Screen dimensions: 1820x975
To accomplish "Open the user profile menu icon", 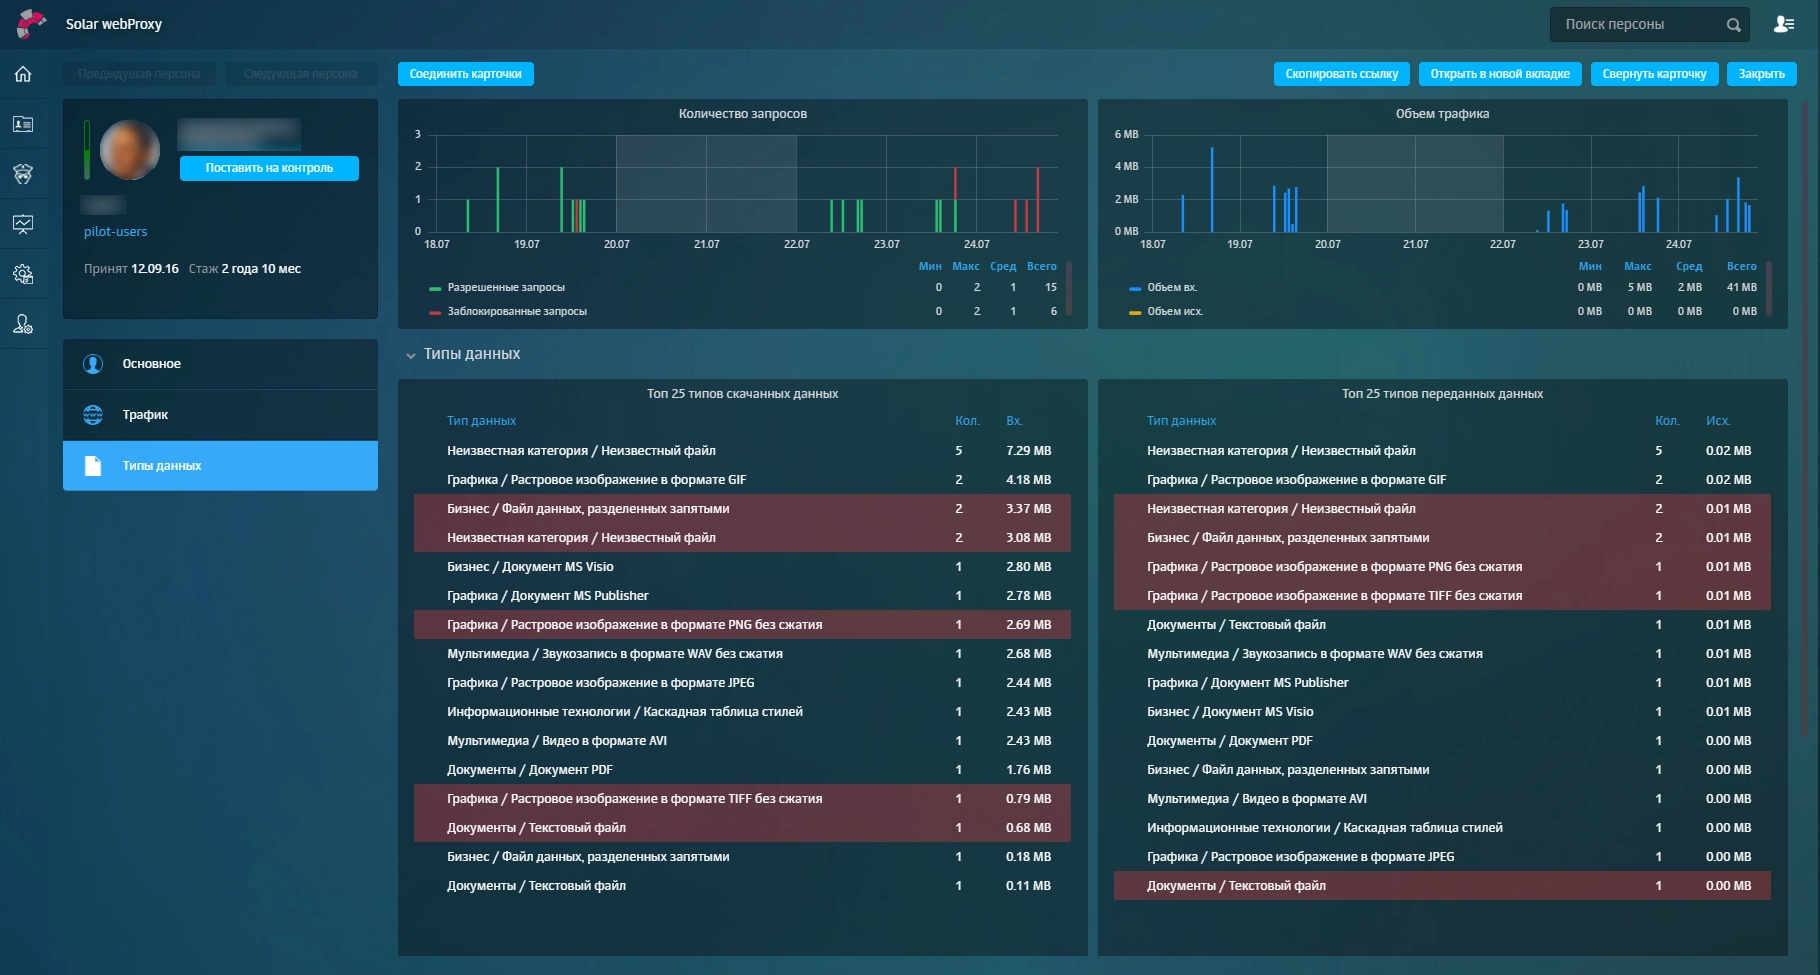I will tap(1783, 24).
